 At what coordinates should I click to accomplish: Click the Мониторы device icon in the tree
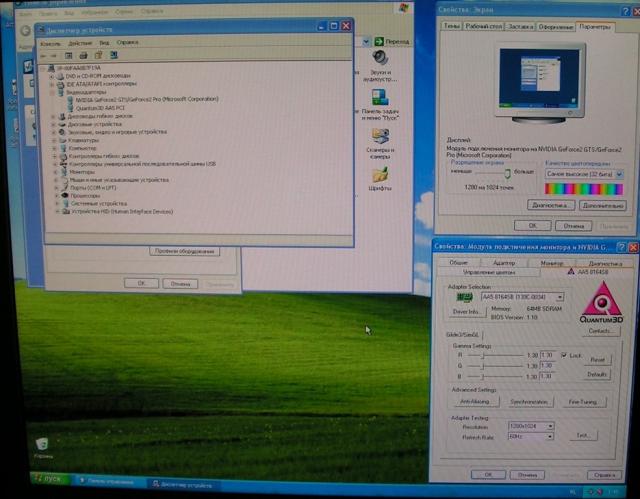click(x=64, y=172)
